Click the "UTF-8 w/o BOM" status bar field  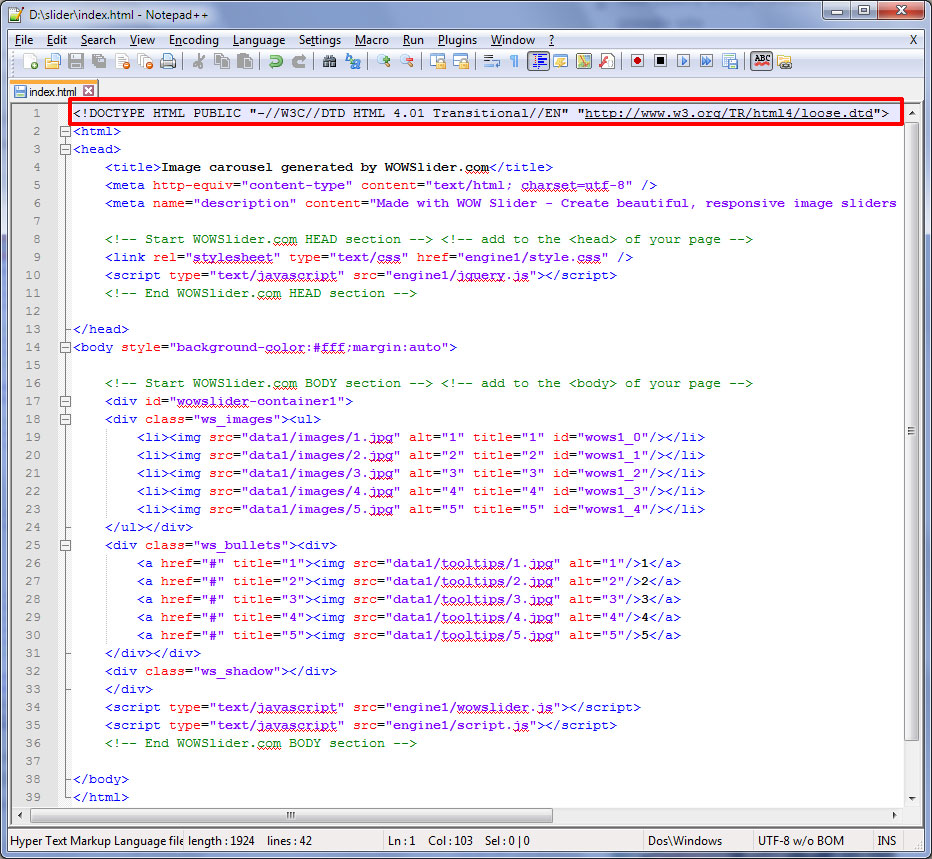pos(801,841)
